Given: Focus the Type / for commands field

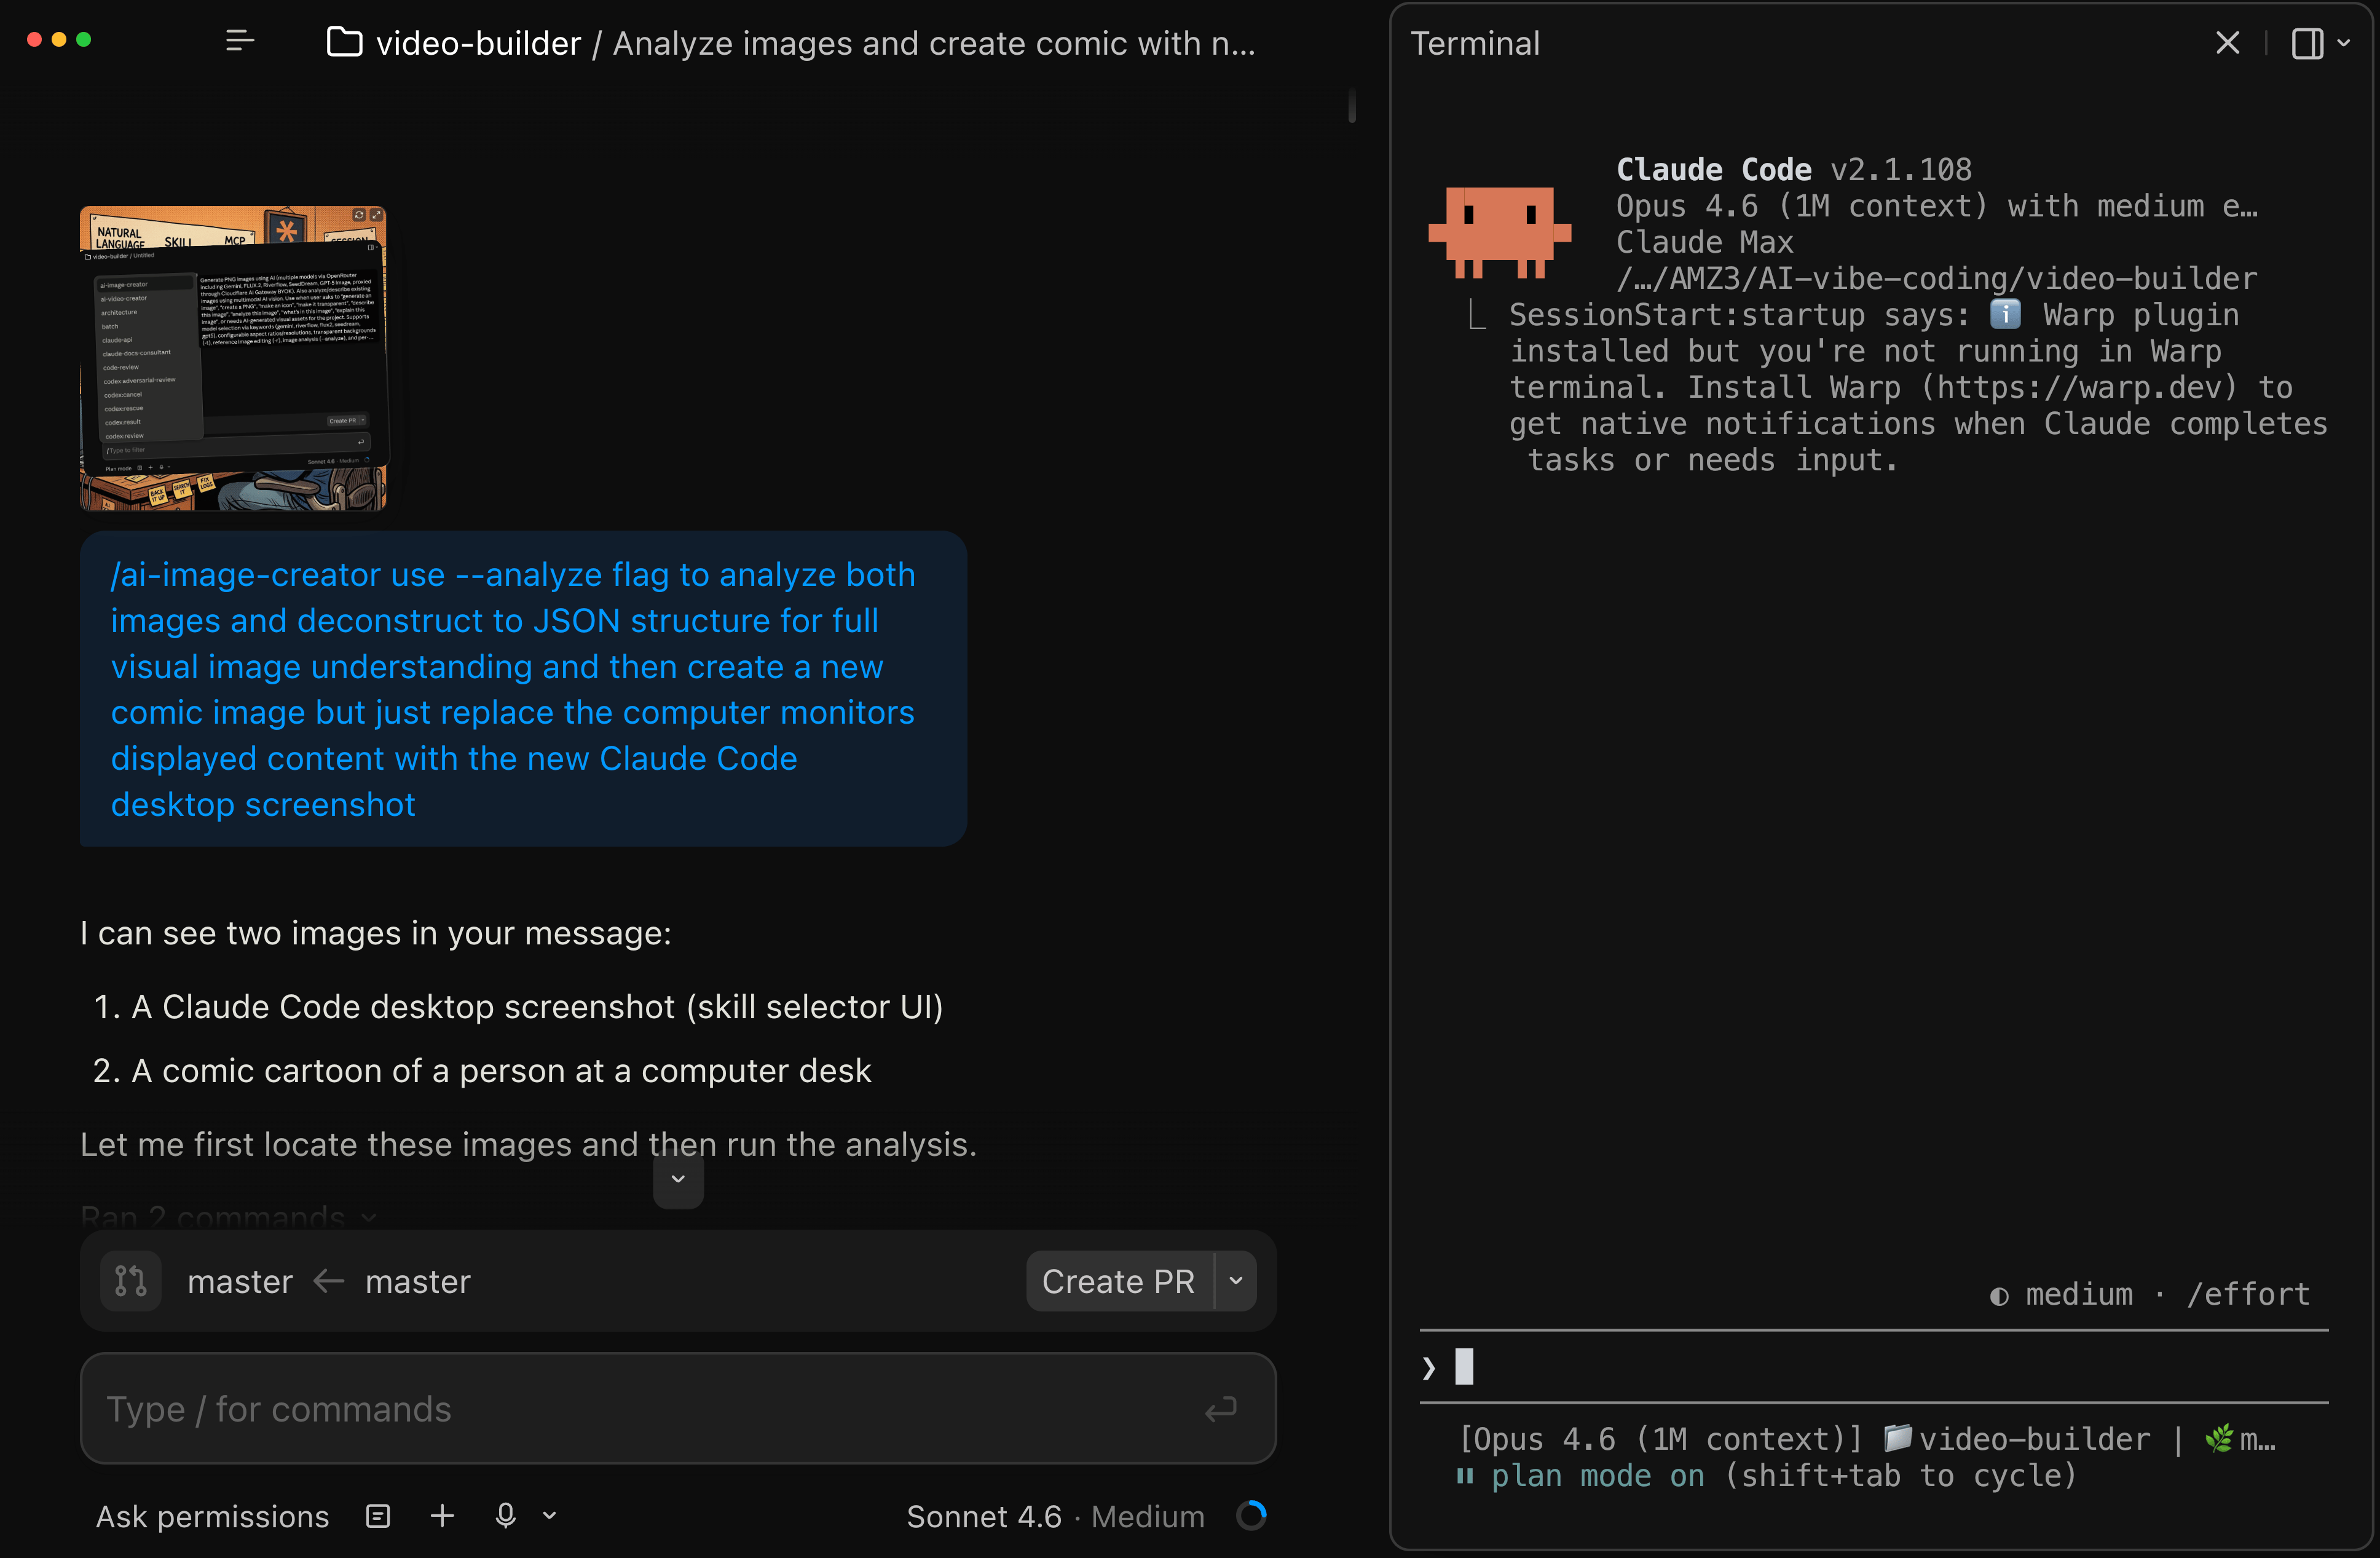Looking at the screenshot, I should coord(640,1409).
